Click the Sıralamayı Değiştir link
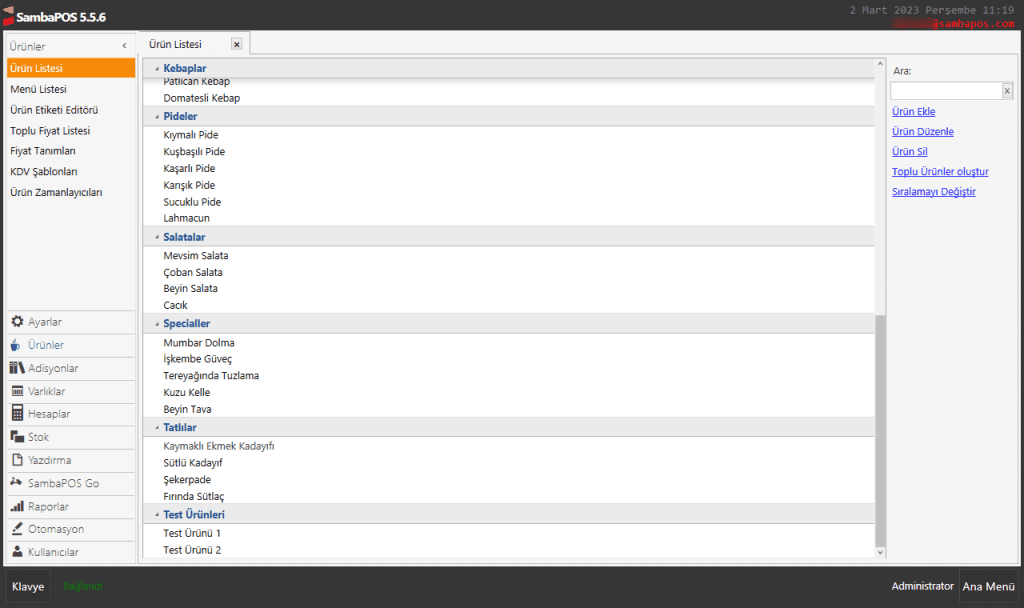The width and height of the screenshot is (1024, 608). pos(933,192)
